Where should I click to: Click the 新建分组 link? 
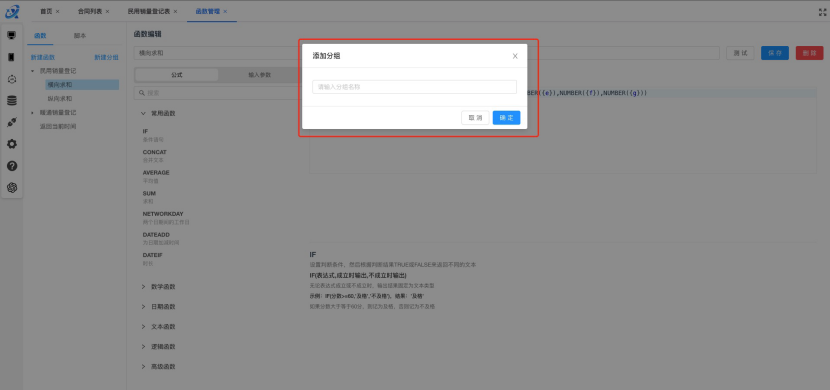106,57
